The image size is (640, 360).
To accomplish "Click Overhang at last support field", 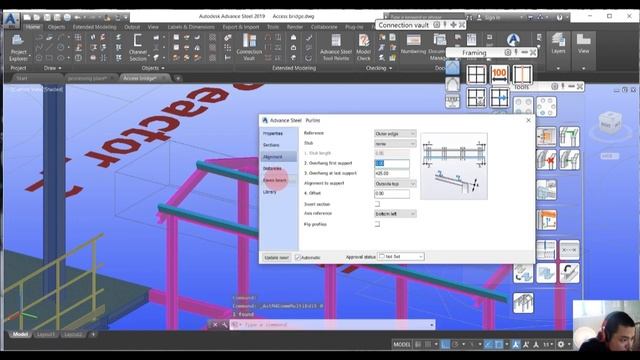I will (392, 173).
